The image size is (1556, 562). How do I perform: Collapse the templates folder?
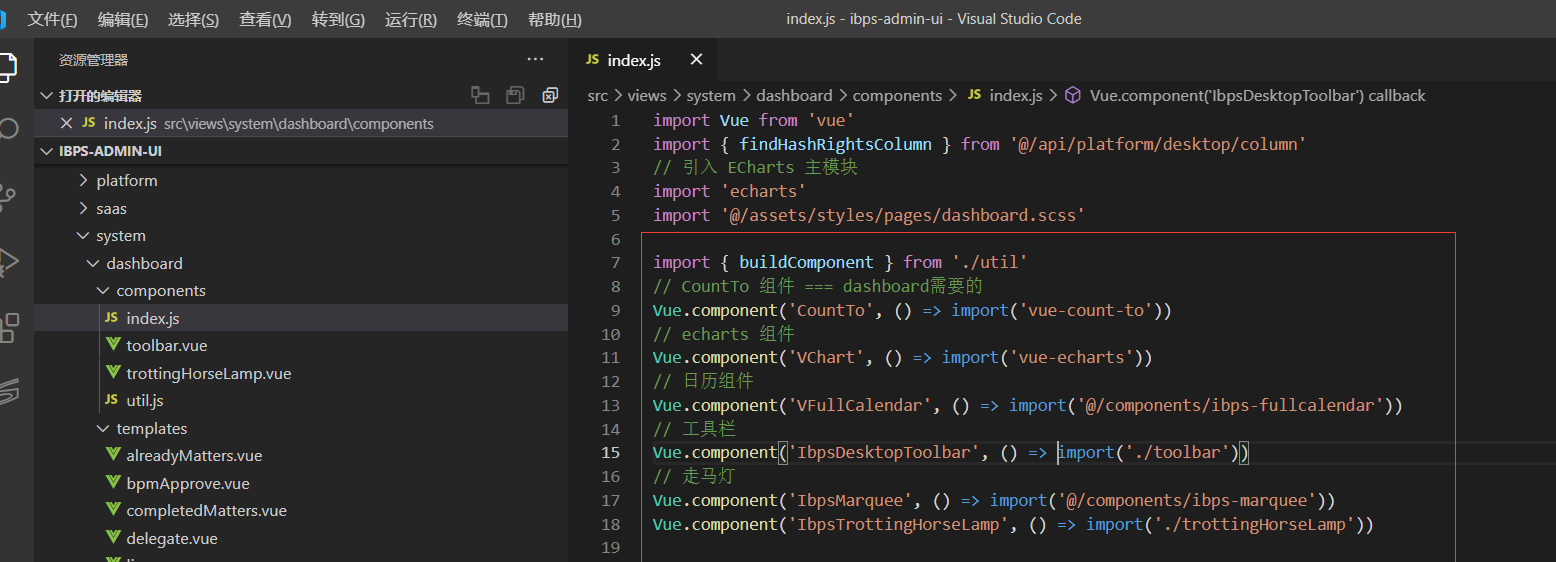pyautogui.click(x=150, y=428)
